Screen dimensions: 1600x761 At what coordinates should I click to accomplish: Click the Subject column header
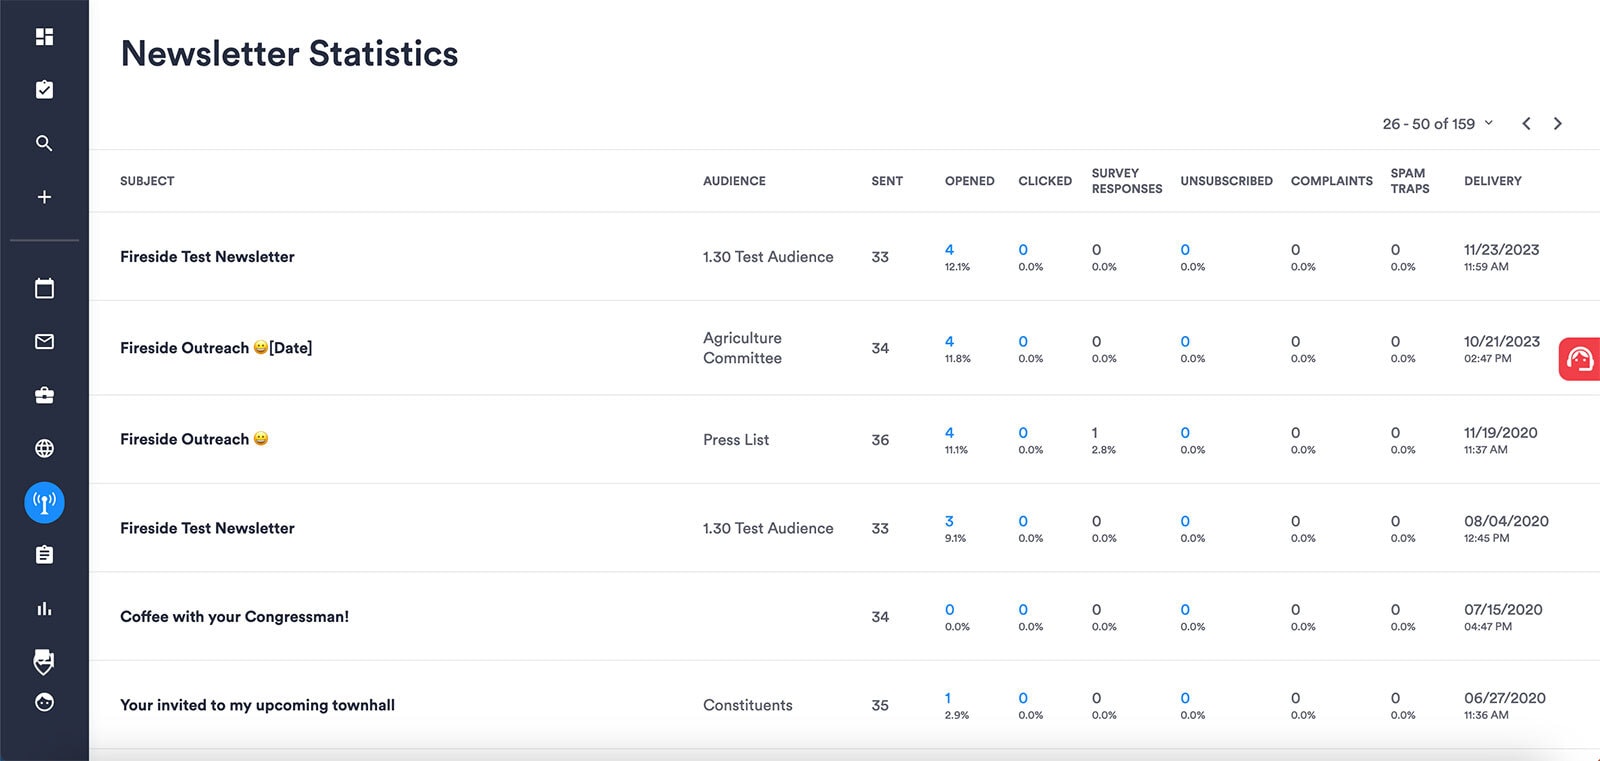point(147,181)
